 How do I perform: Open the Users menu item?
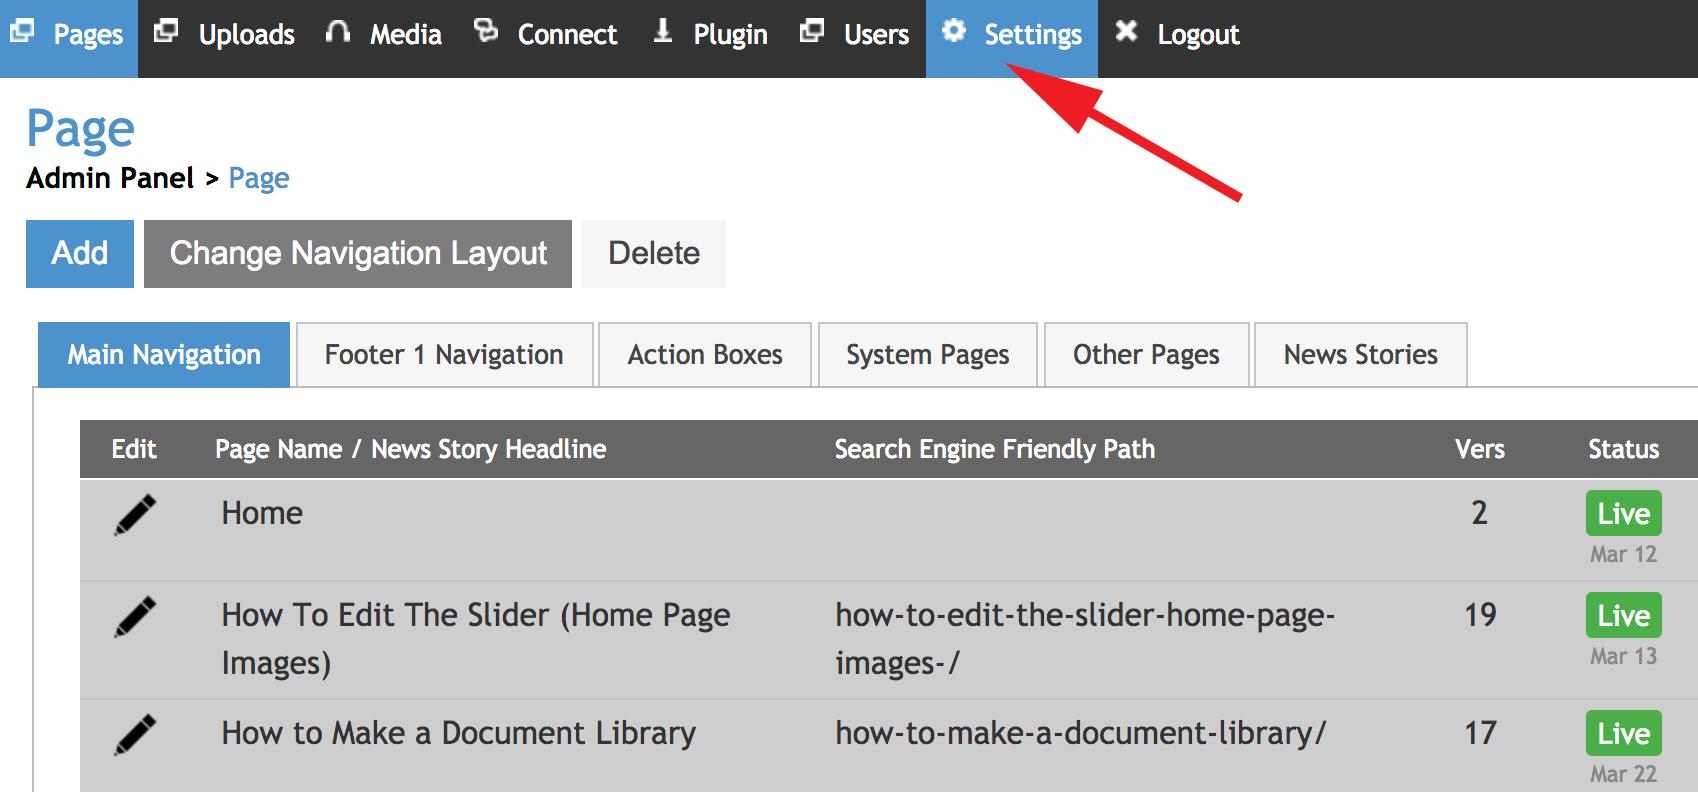pyautogui.click(x=876, y=35)
